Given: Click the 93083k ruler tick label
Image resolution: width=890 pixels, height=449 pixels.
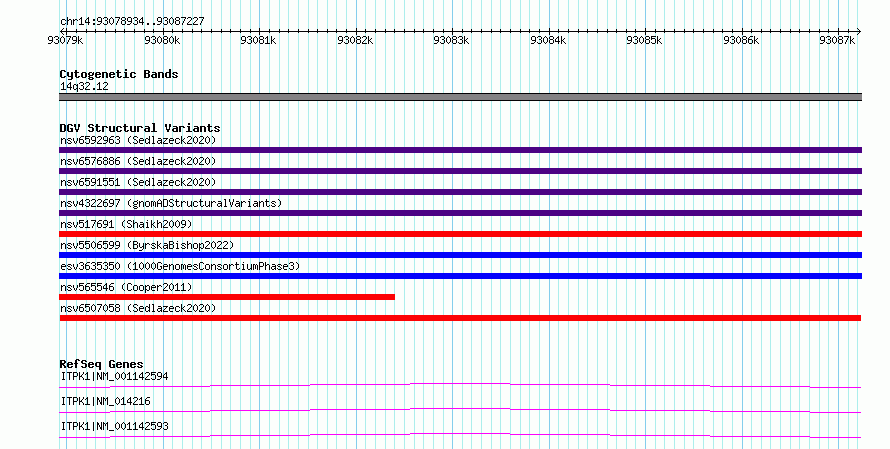Looking at the screenshot, I should tap(451, 40).
